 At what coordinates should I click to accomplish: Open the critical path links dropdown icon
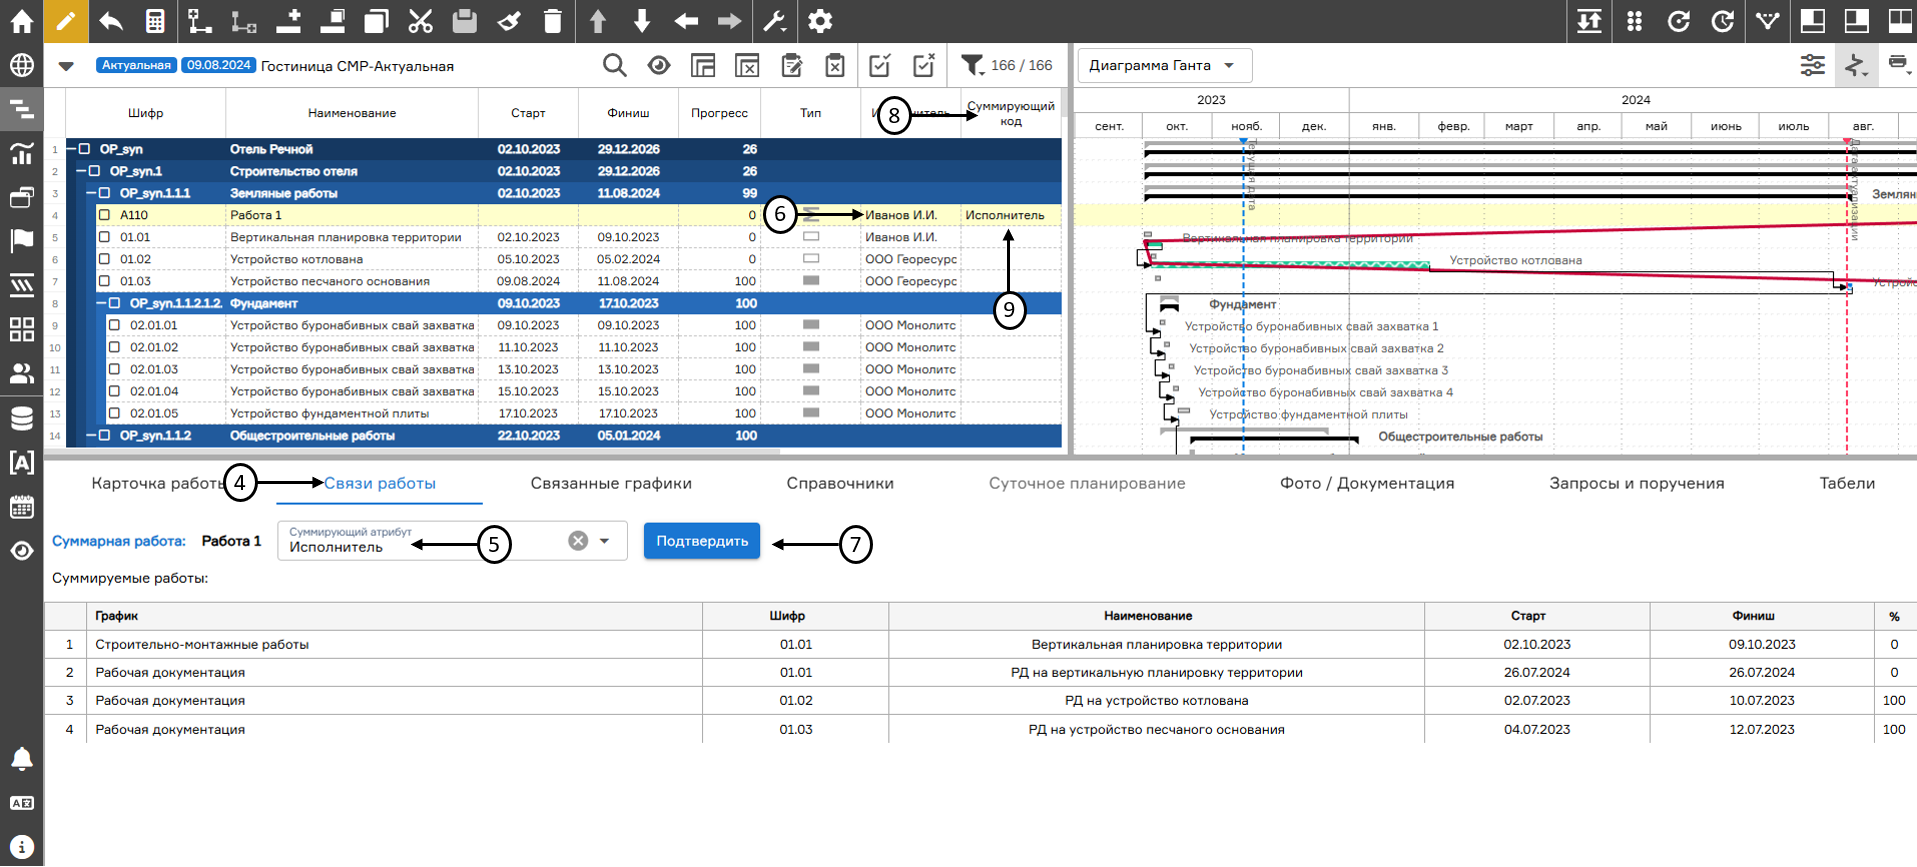pos(1856,66)
